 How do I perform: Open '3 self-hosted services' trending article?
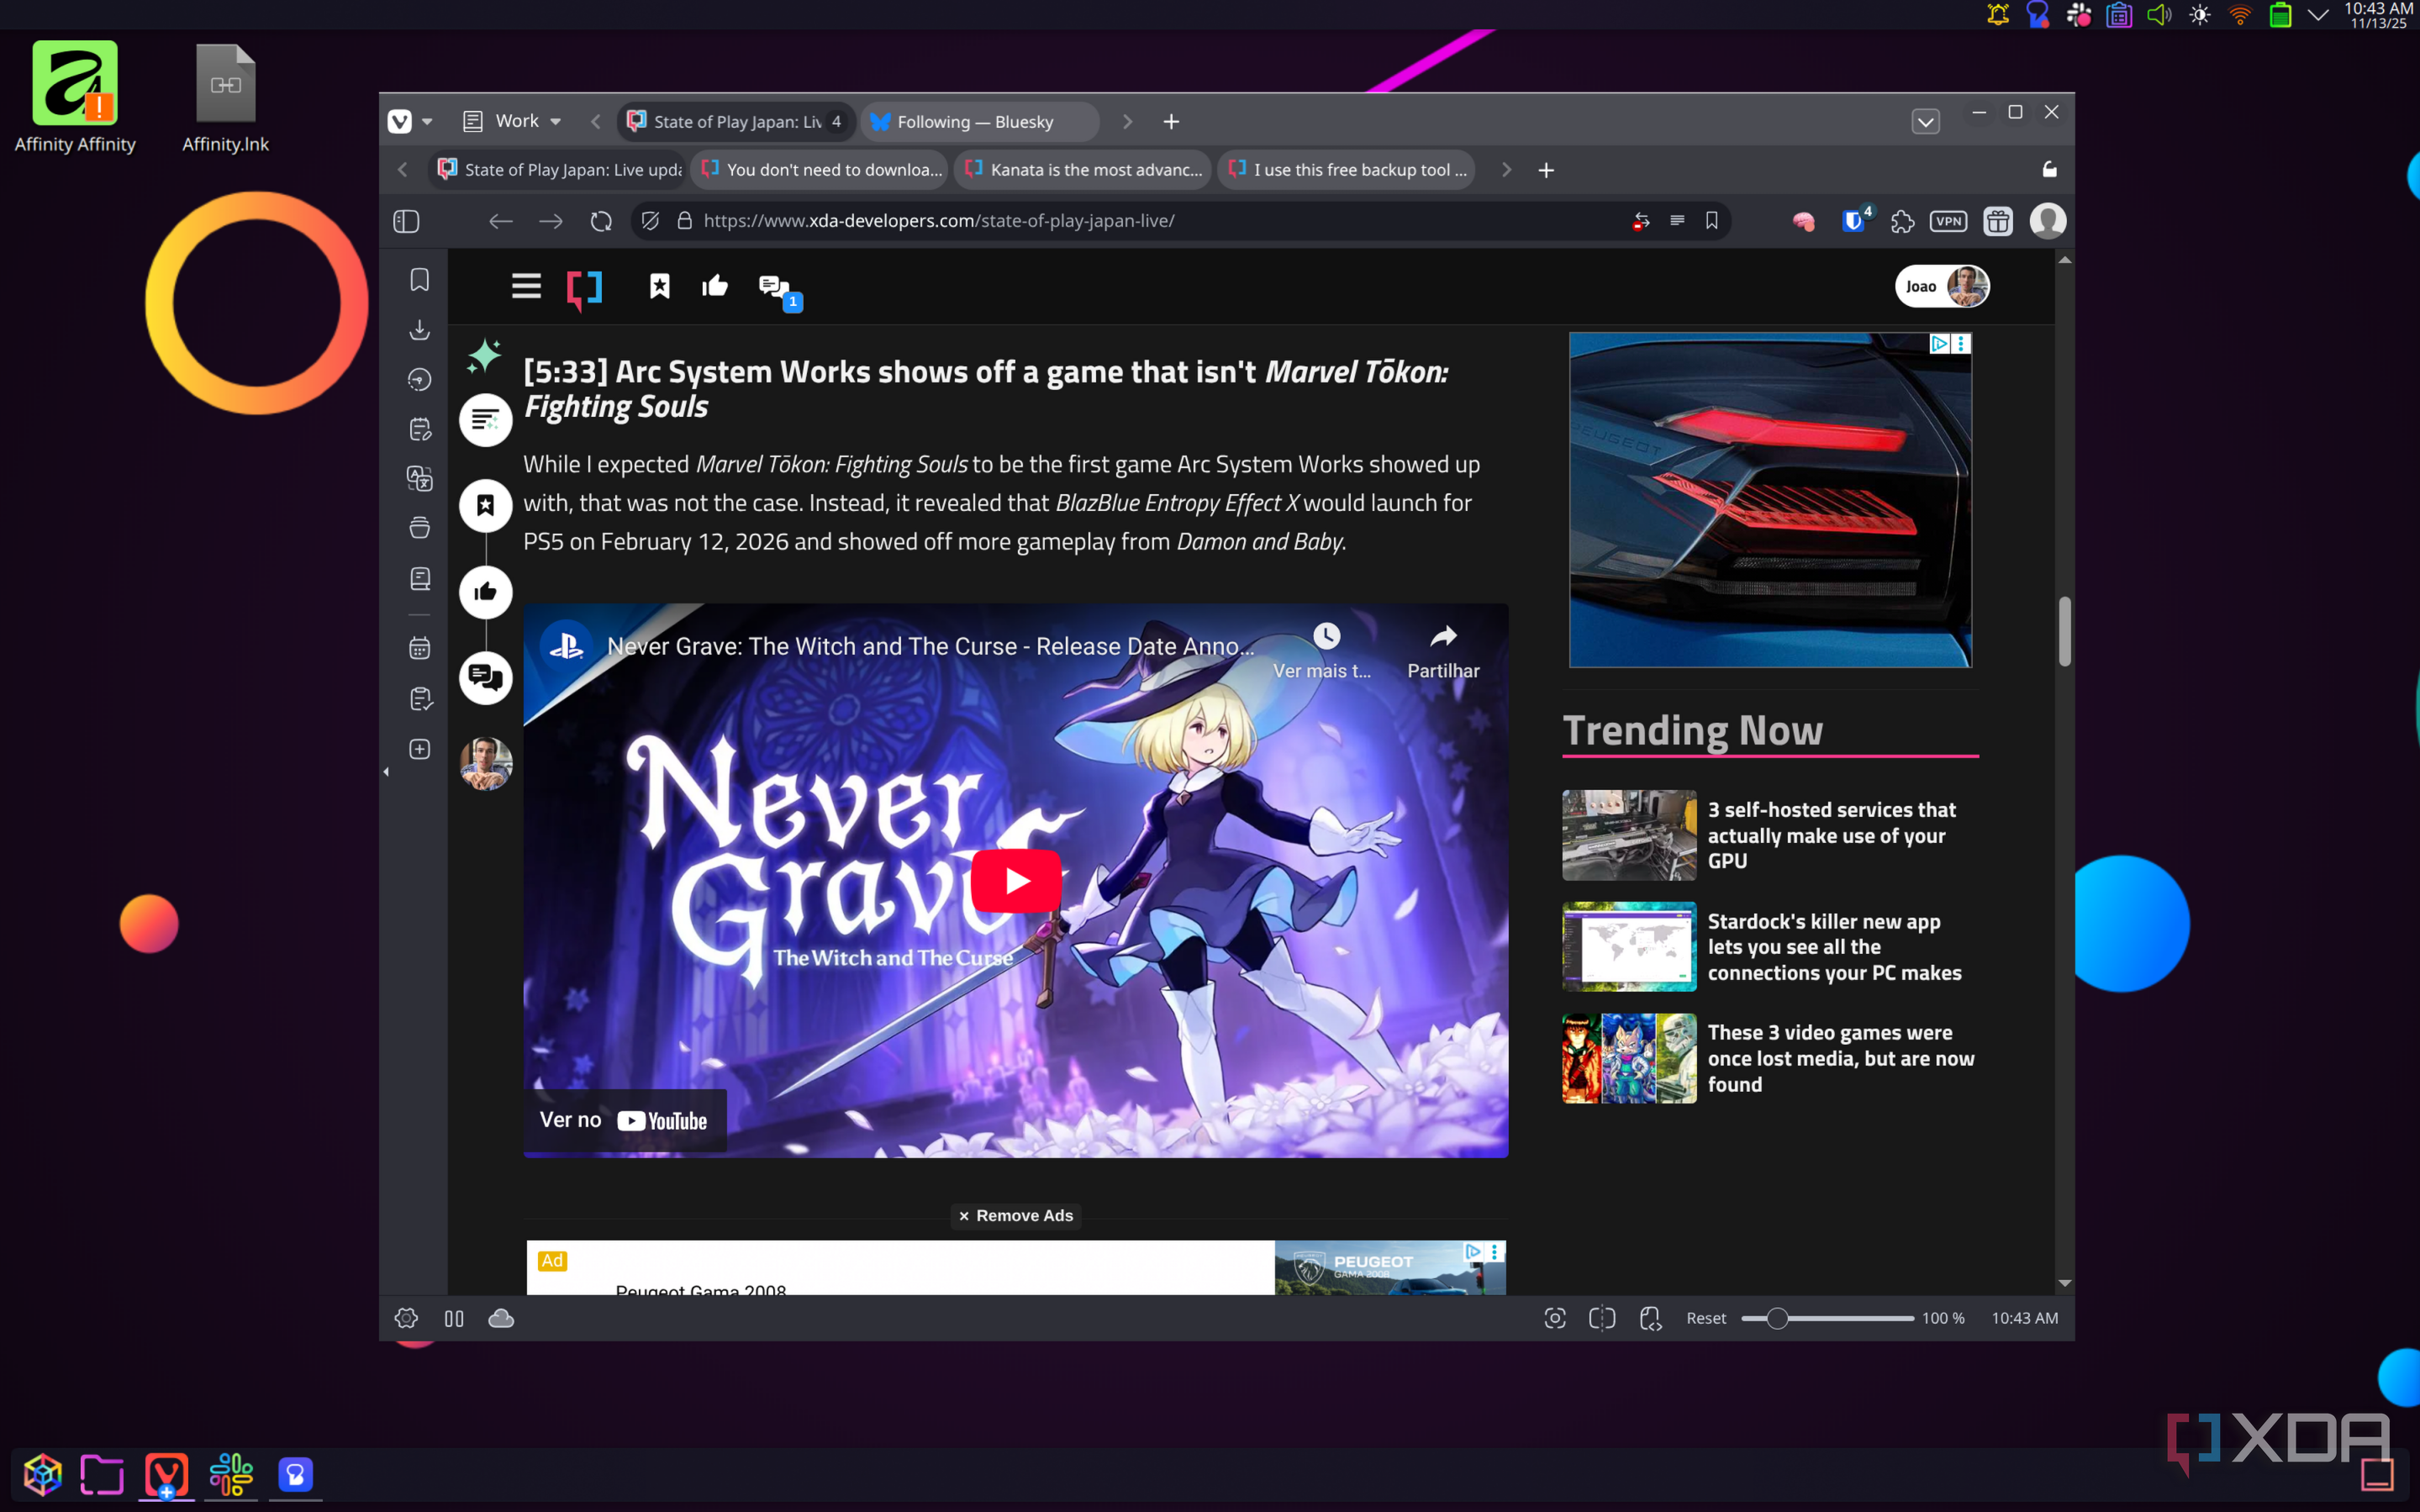(x=1770, y=835)
